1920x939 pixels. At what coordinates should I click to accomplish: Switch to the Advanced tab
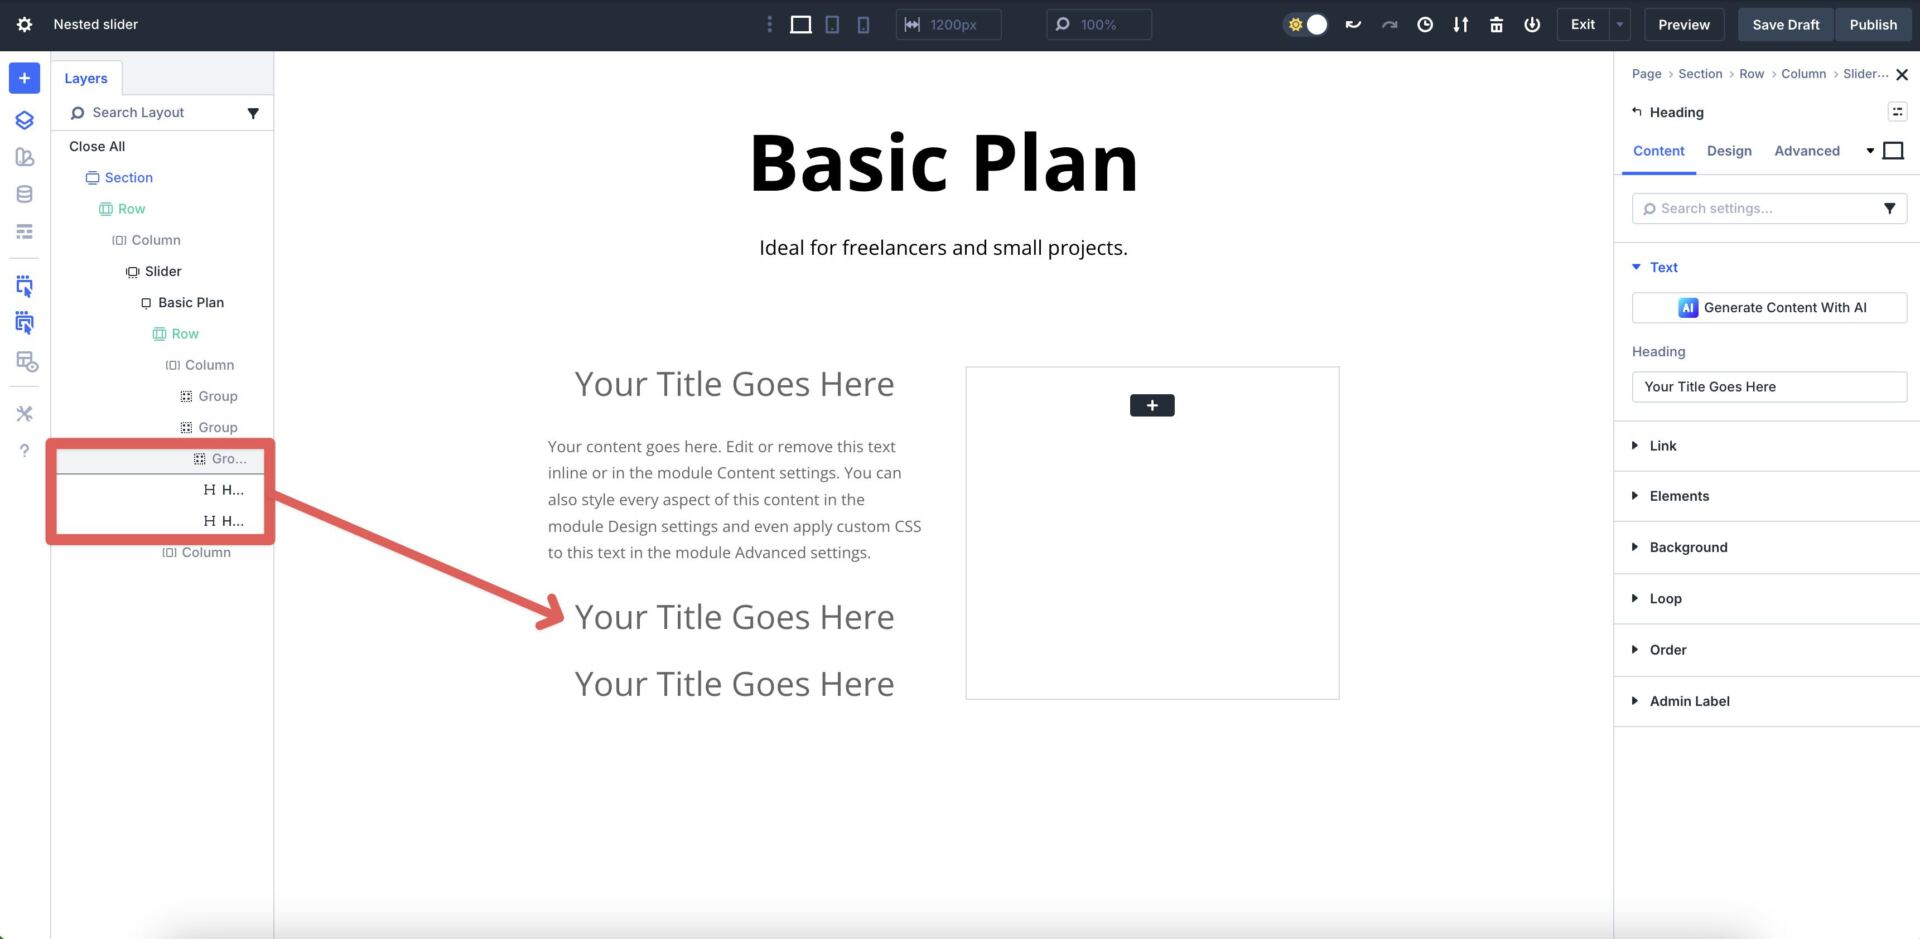coord(1806,151)
